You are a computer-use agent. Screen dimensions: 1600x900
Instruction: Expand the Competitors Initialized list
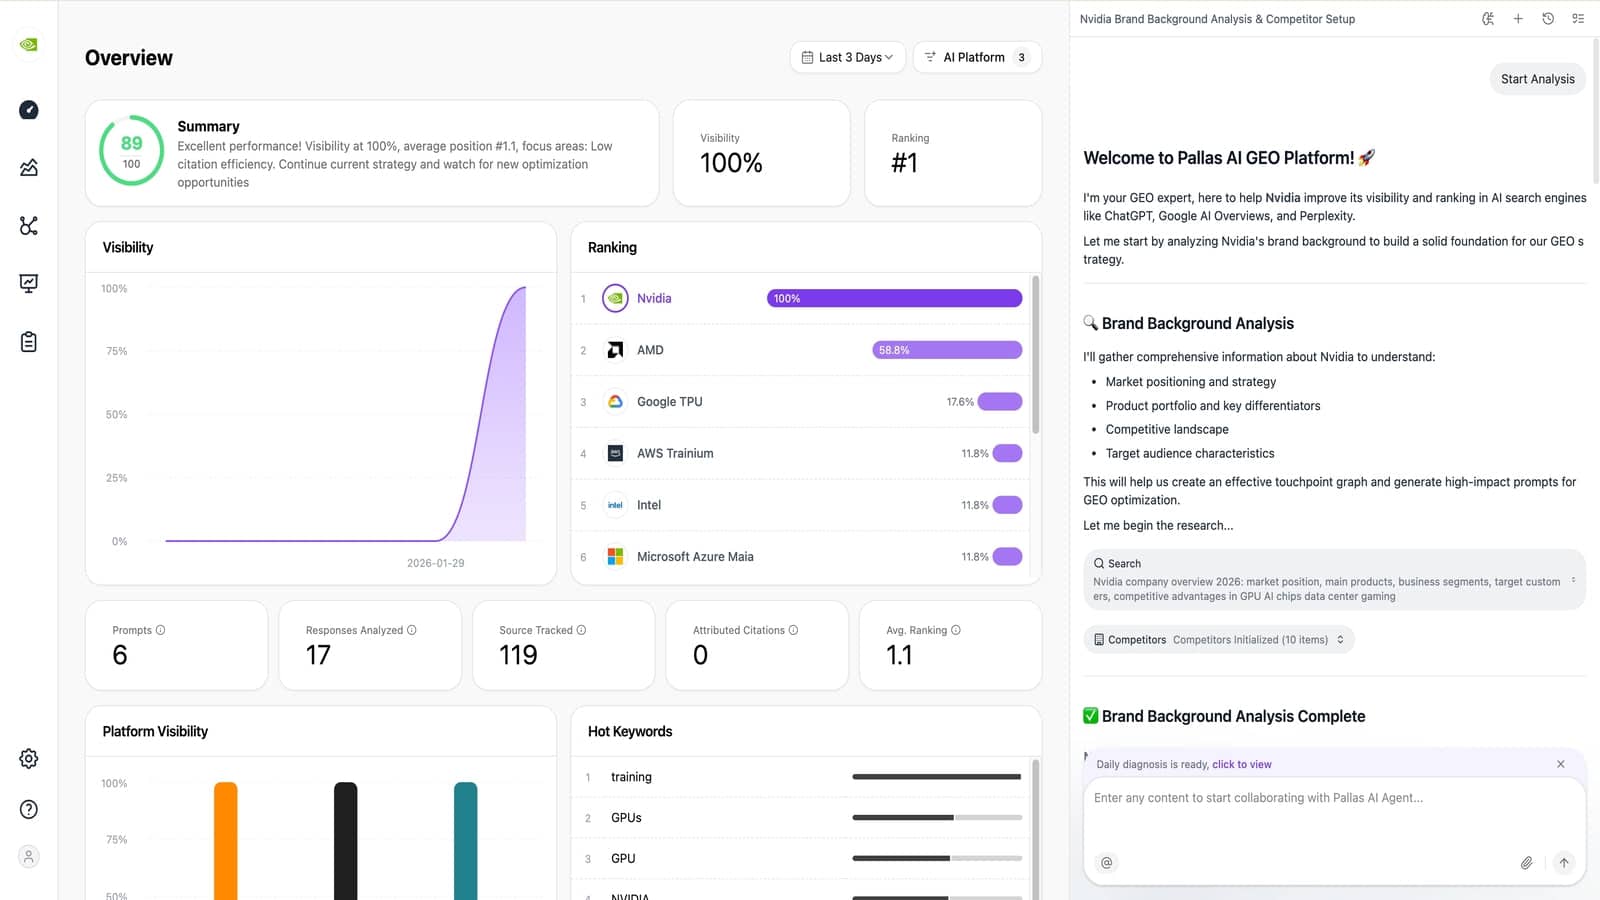[x=1340, y=639]
